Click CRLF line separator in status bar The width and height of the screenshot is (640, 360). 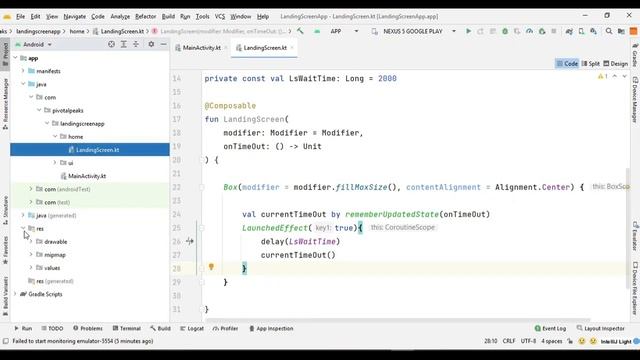tap(509, 341)
